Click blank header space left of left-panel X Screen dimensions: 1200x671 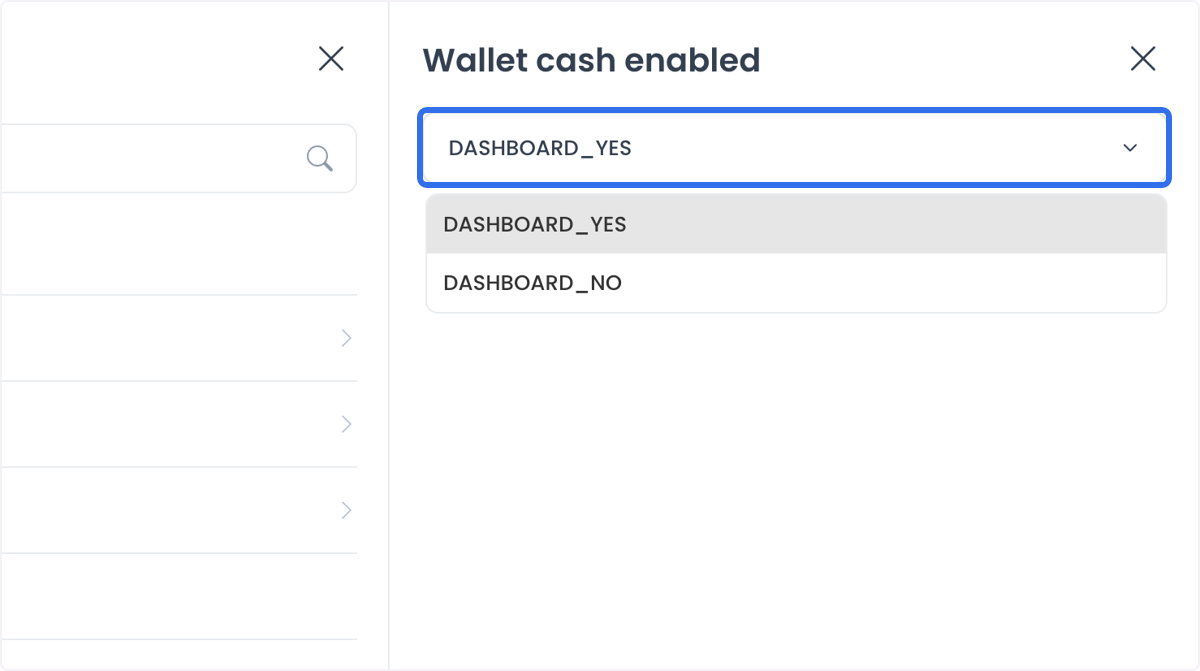[150, 59]
